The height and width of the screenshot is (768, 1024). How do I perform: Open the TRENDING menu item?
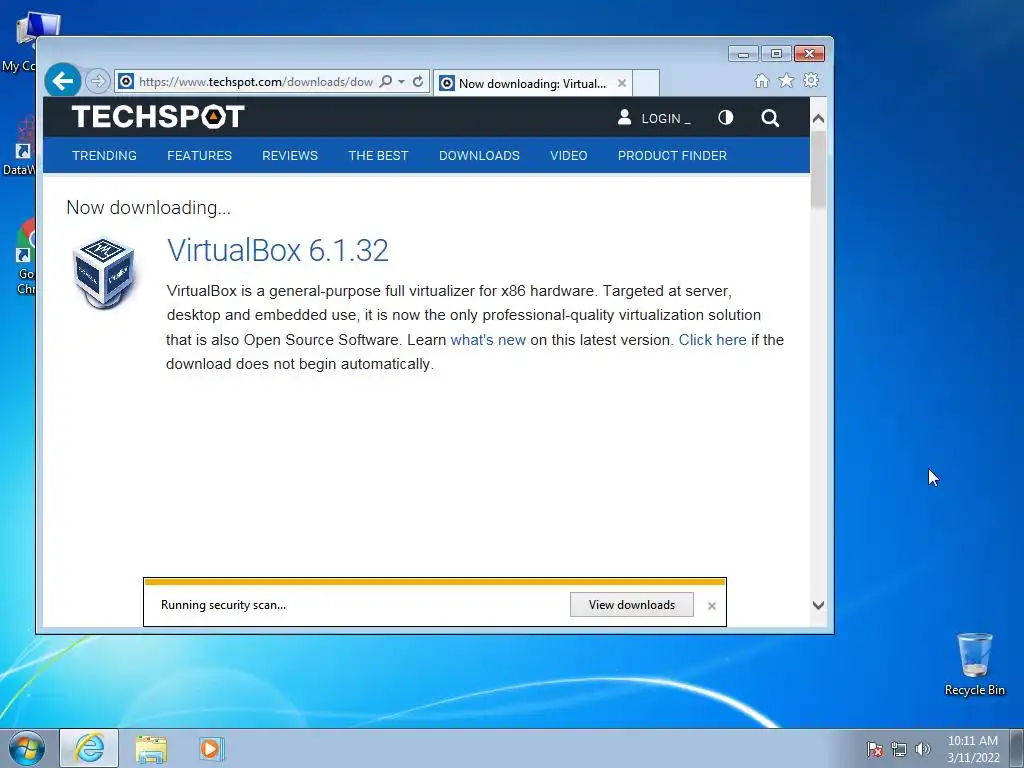tap(104, 155)
